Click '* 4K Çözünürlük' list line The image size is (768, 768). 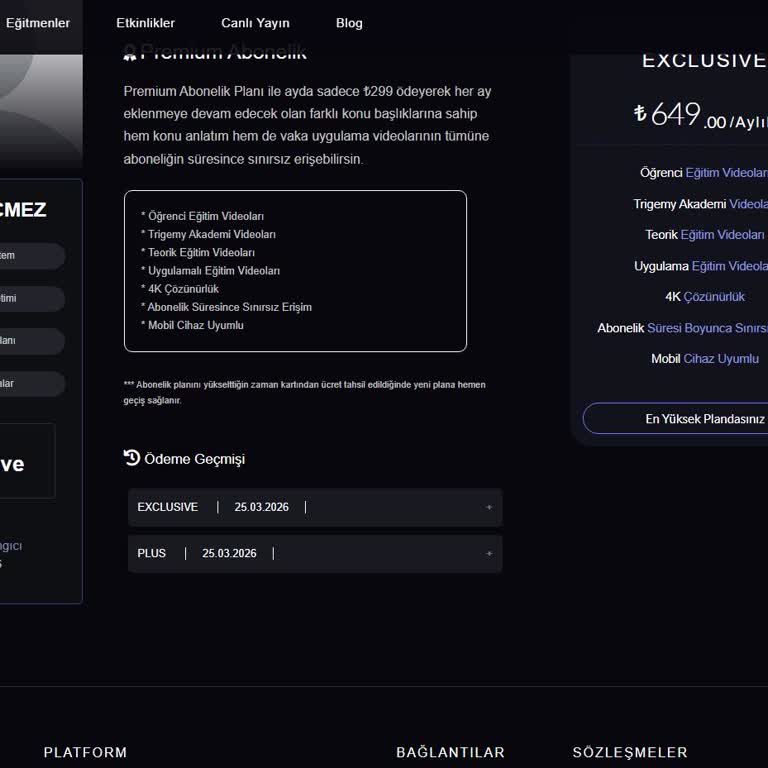180,288
